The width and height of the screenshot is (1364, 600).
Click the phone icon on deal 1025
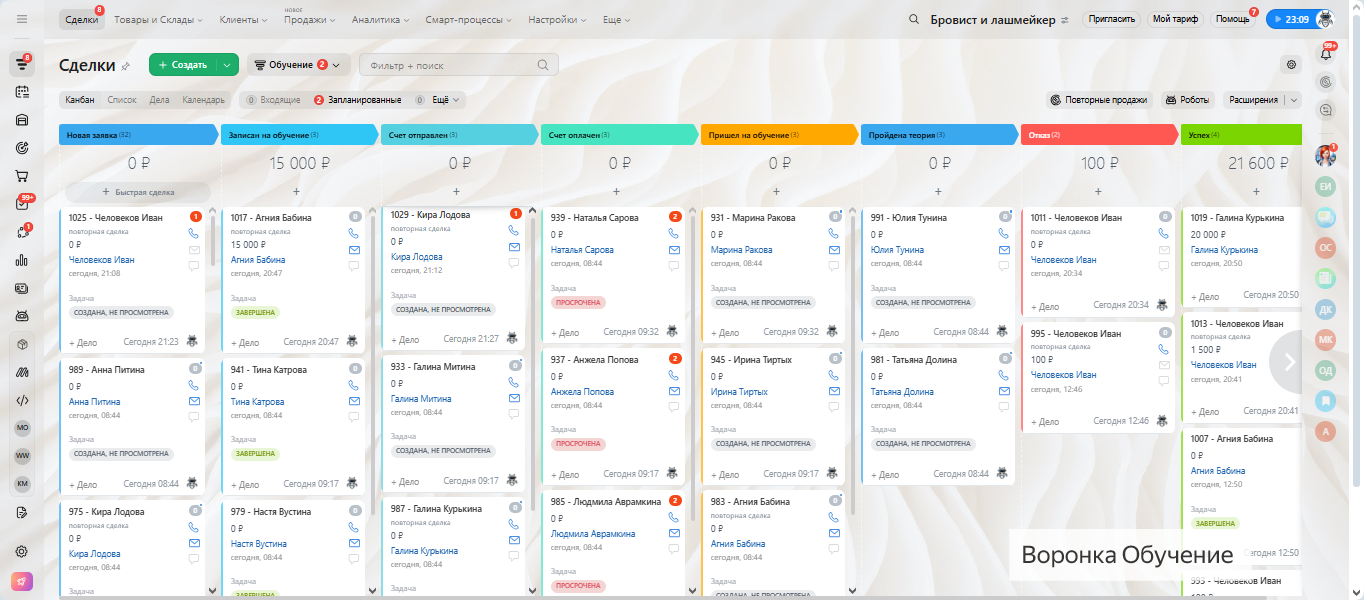pos(194,233)
